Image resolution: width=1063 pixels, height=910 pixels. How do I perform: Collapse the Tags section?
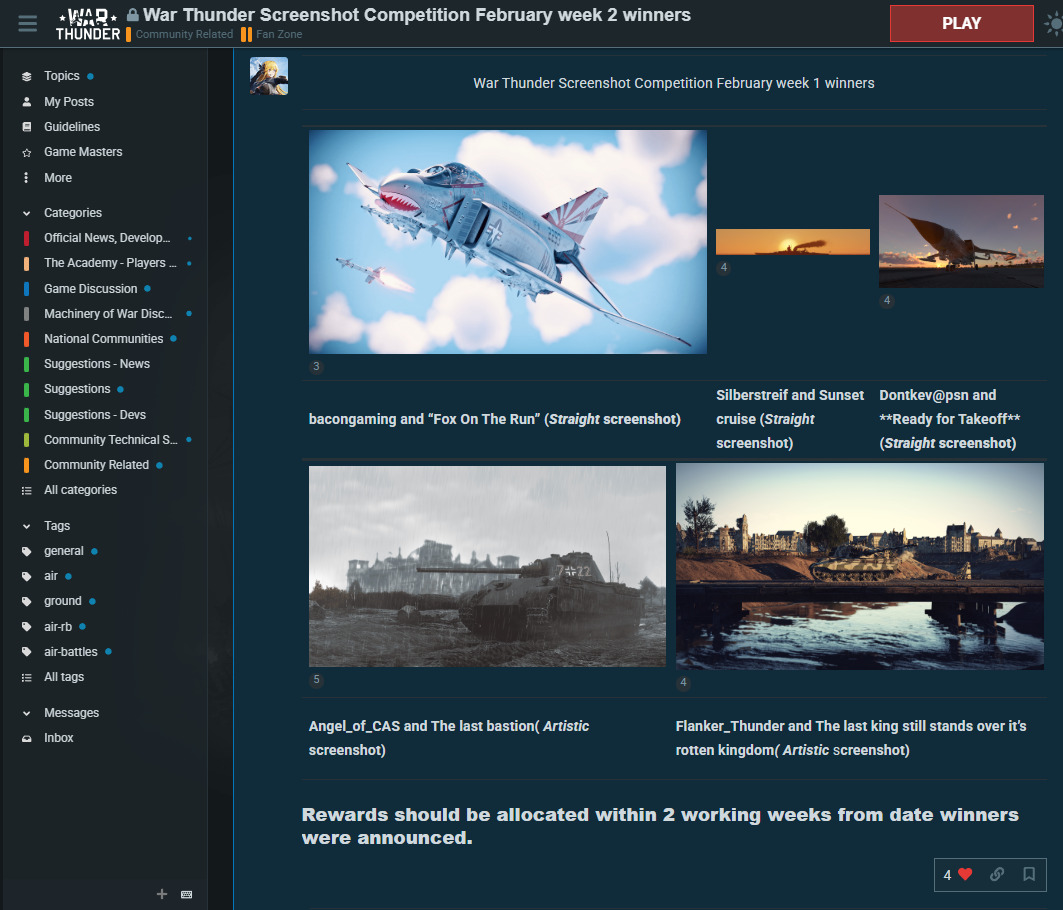pyautogui.click(x=27, y=526)
